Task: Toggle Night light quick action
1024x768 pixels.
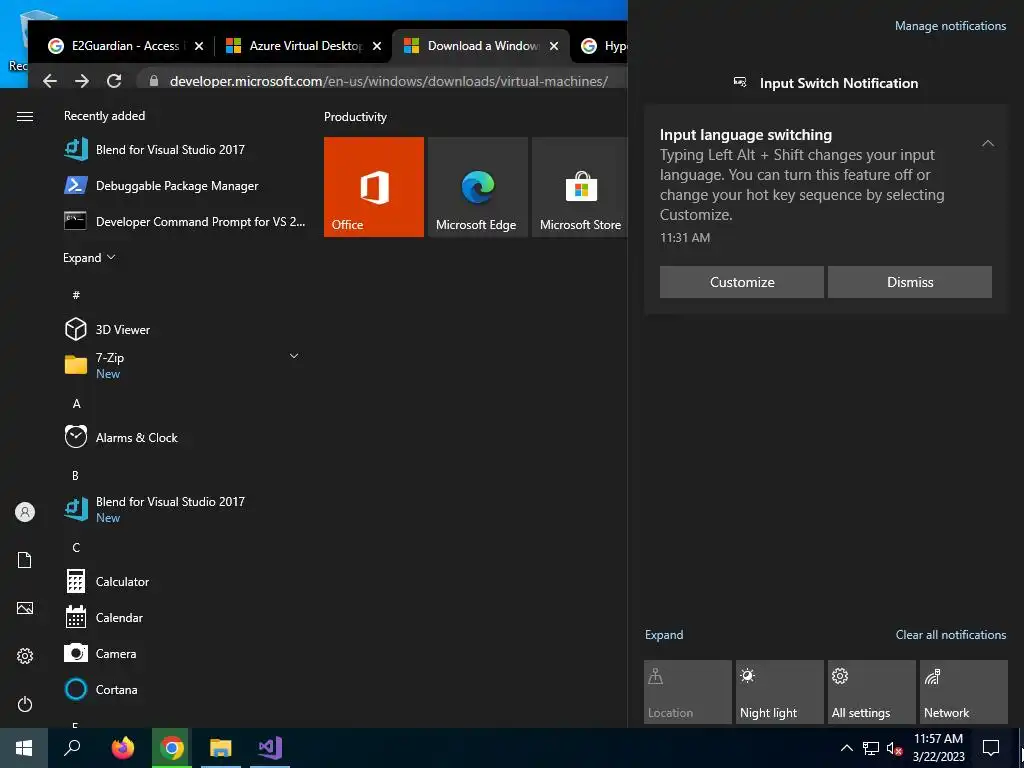Action: [x=780, y=692]
